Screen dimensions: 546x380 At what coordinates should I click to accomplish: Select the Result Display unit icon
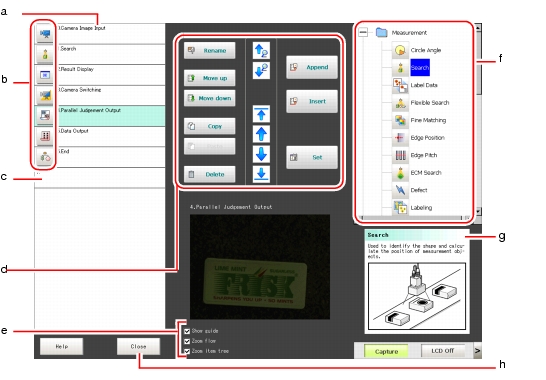pyautogui.click(x=45, y=75)
